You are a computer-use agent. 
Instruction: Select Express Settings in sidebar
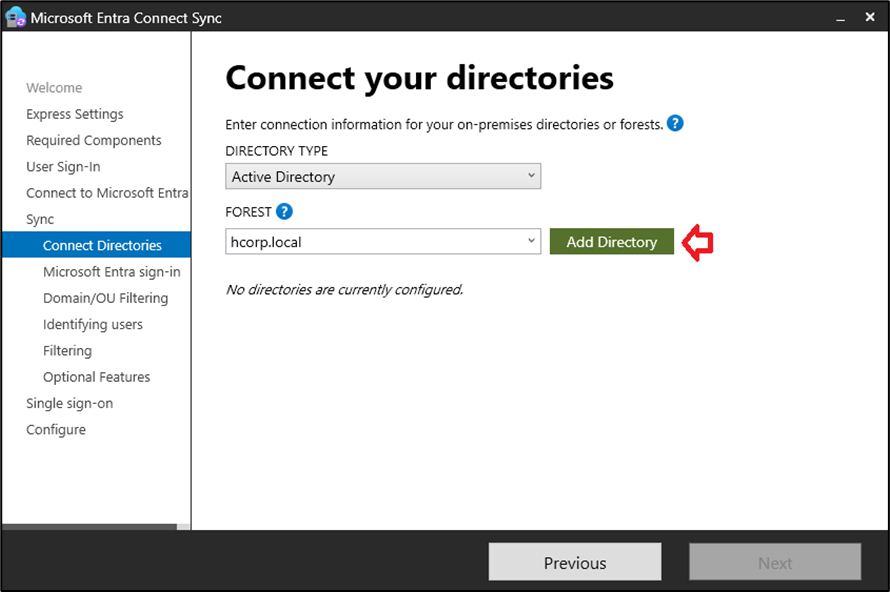pyautogui.click(x=75, y=114)
